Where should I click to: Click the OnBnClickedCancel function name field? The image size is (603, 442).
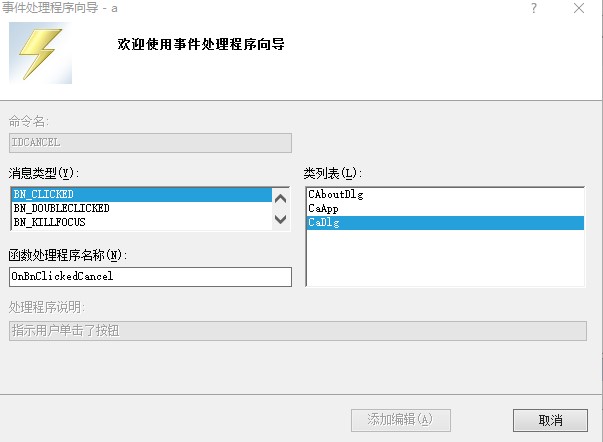(x=150, y=276)
